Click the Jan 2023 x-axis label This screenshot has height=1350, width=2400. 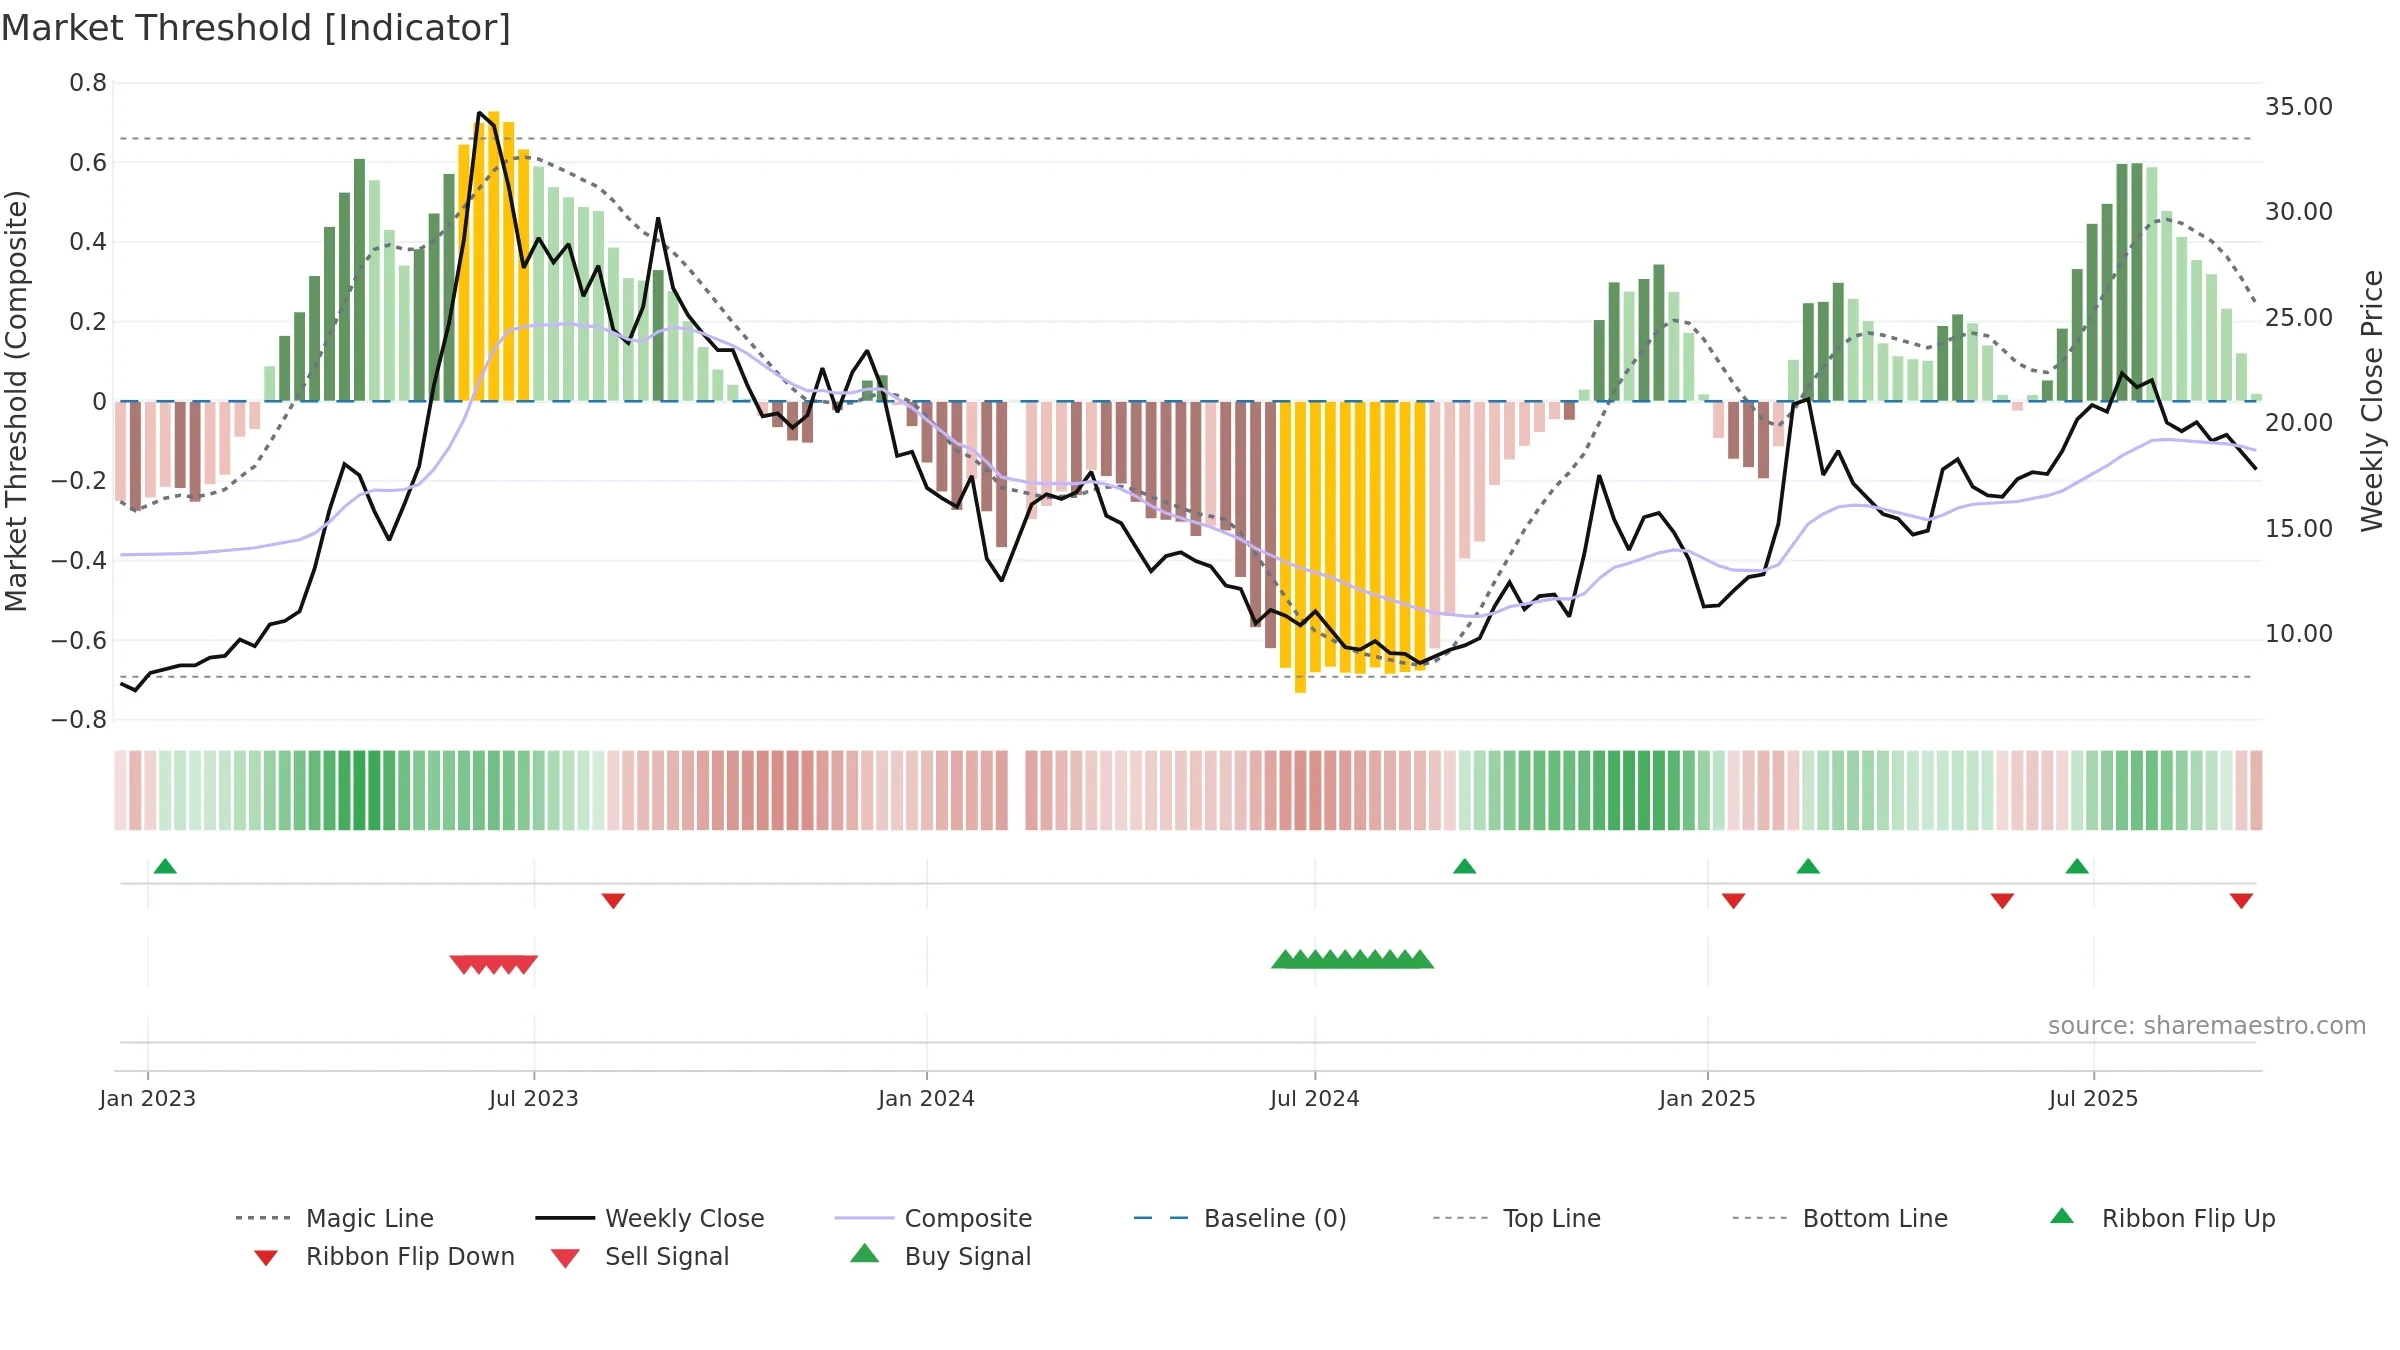[148, 1098]
